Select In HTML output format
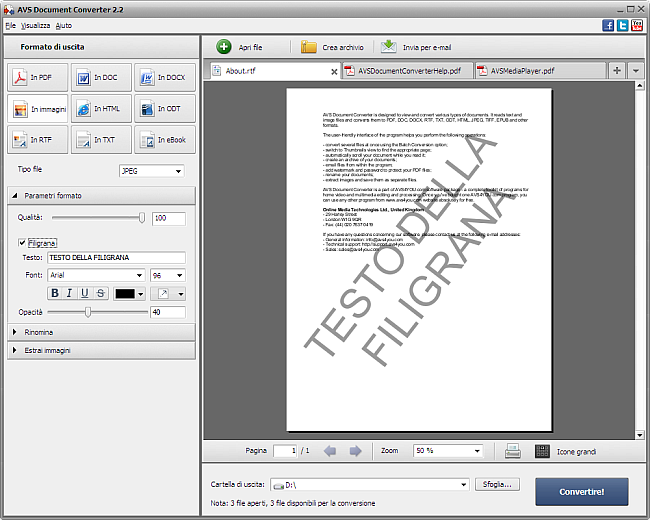650x520 pixels. pyautogui.click(x=101, y=109)
